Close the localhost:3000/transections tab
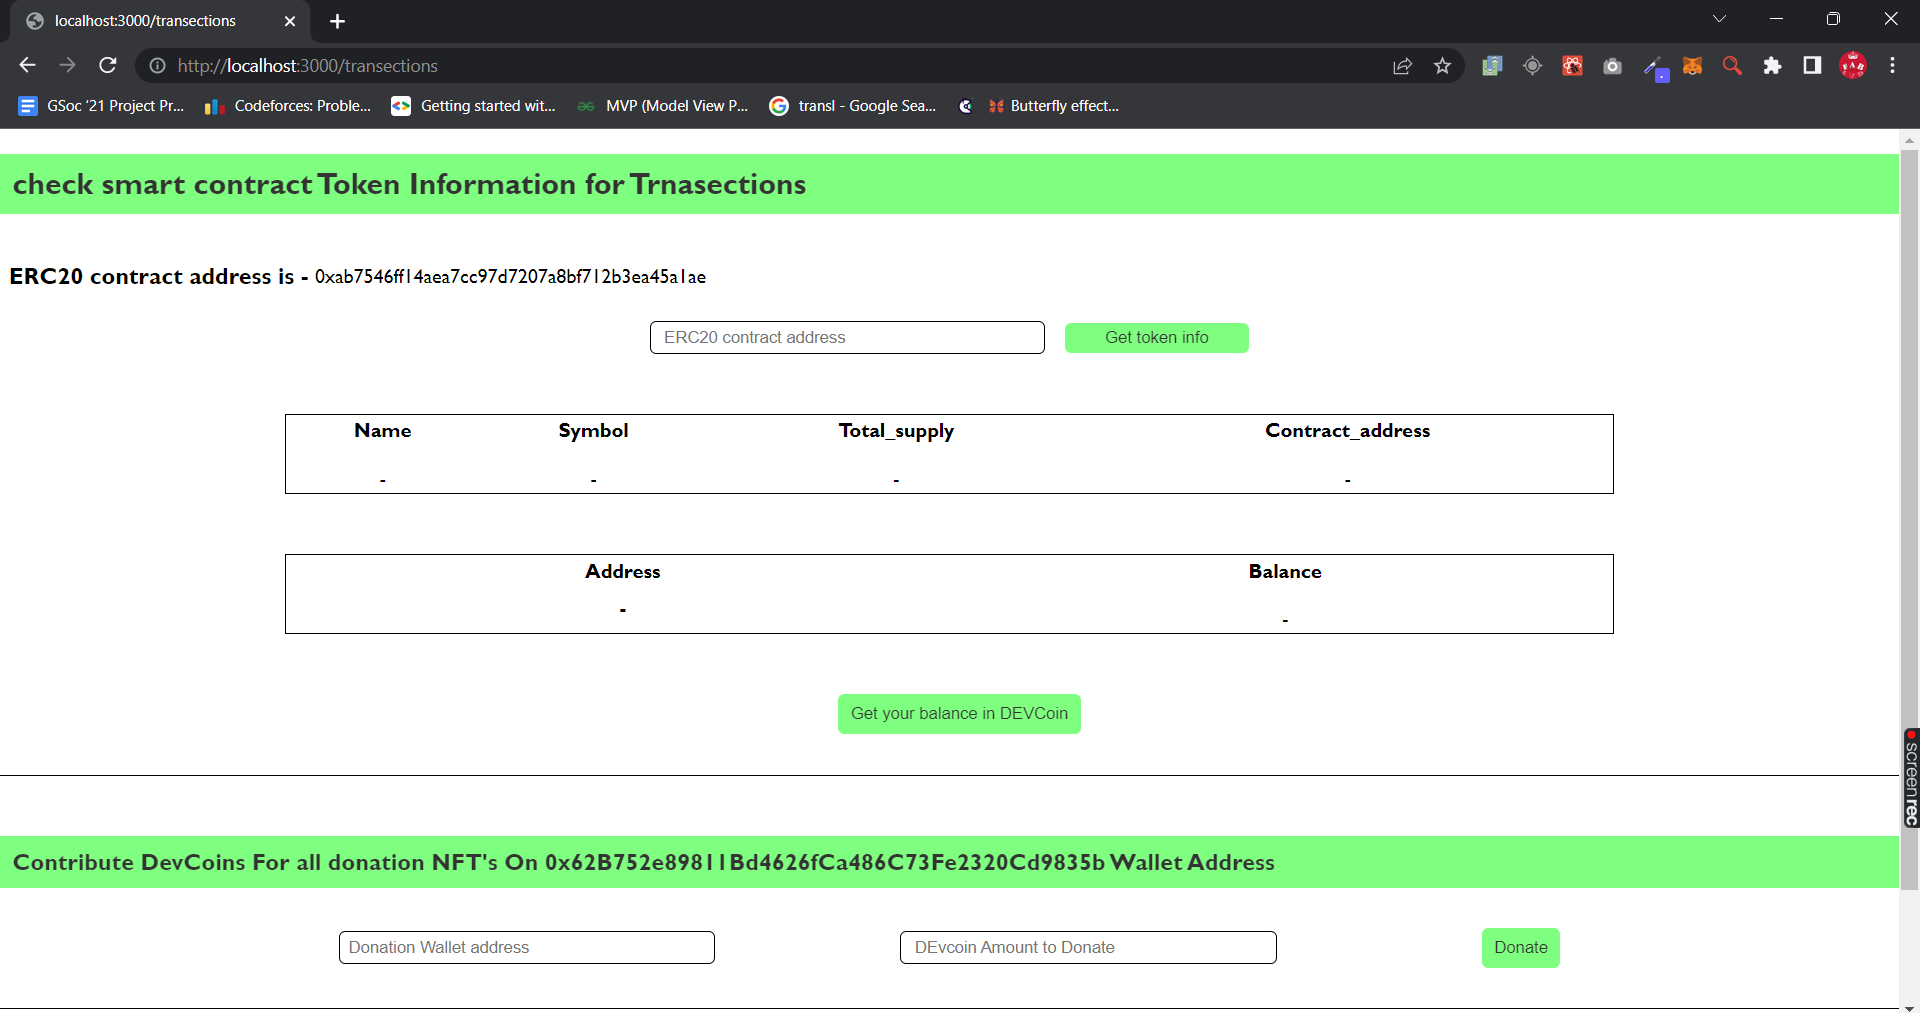This screenshot has height=1013, width=1920. point(290,21)
